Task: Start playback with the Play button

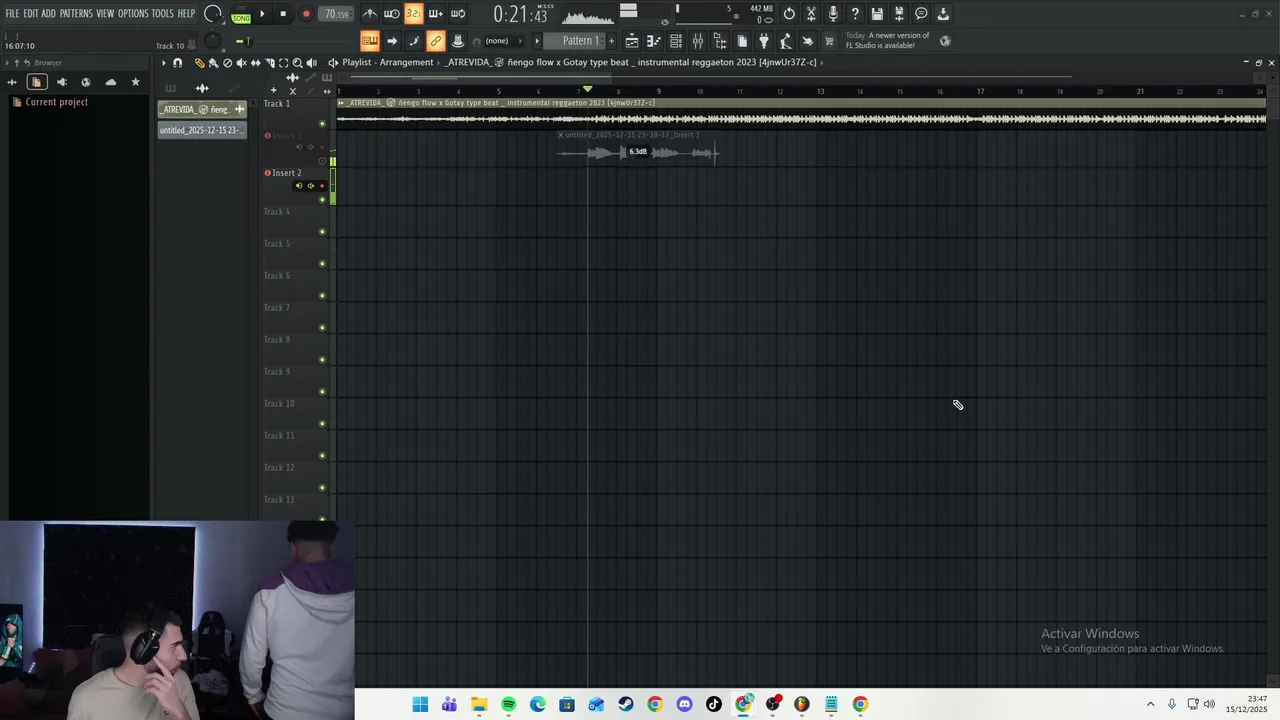Action: [x=262, y=14]
